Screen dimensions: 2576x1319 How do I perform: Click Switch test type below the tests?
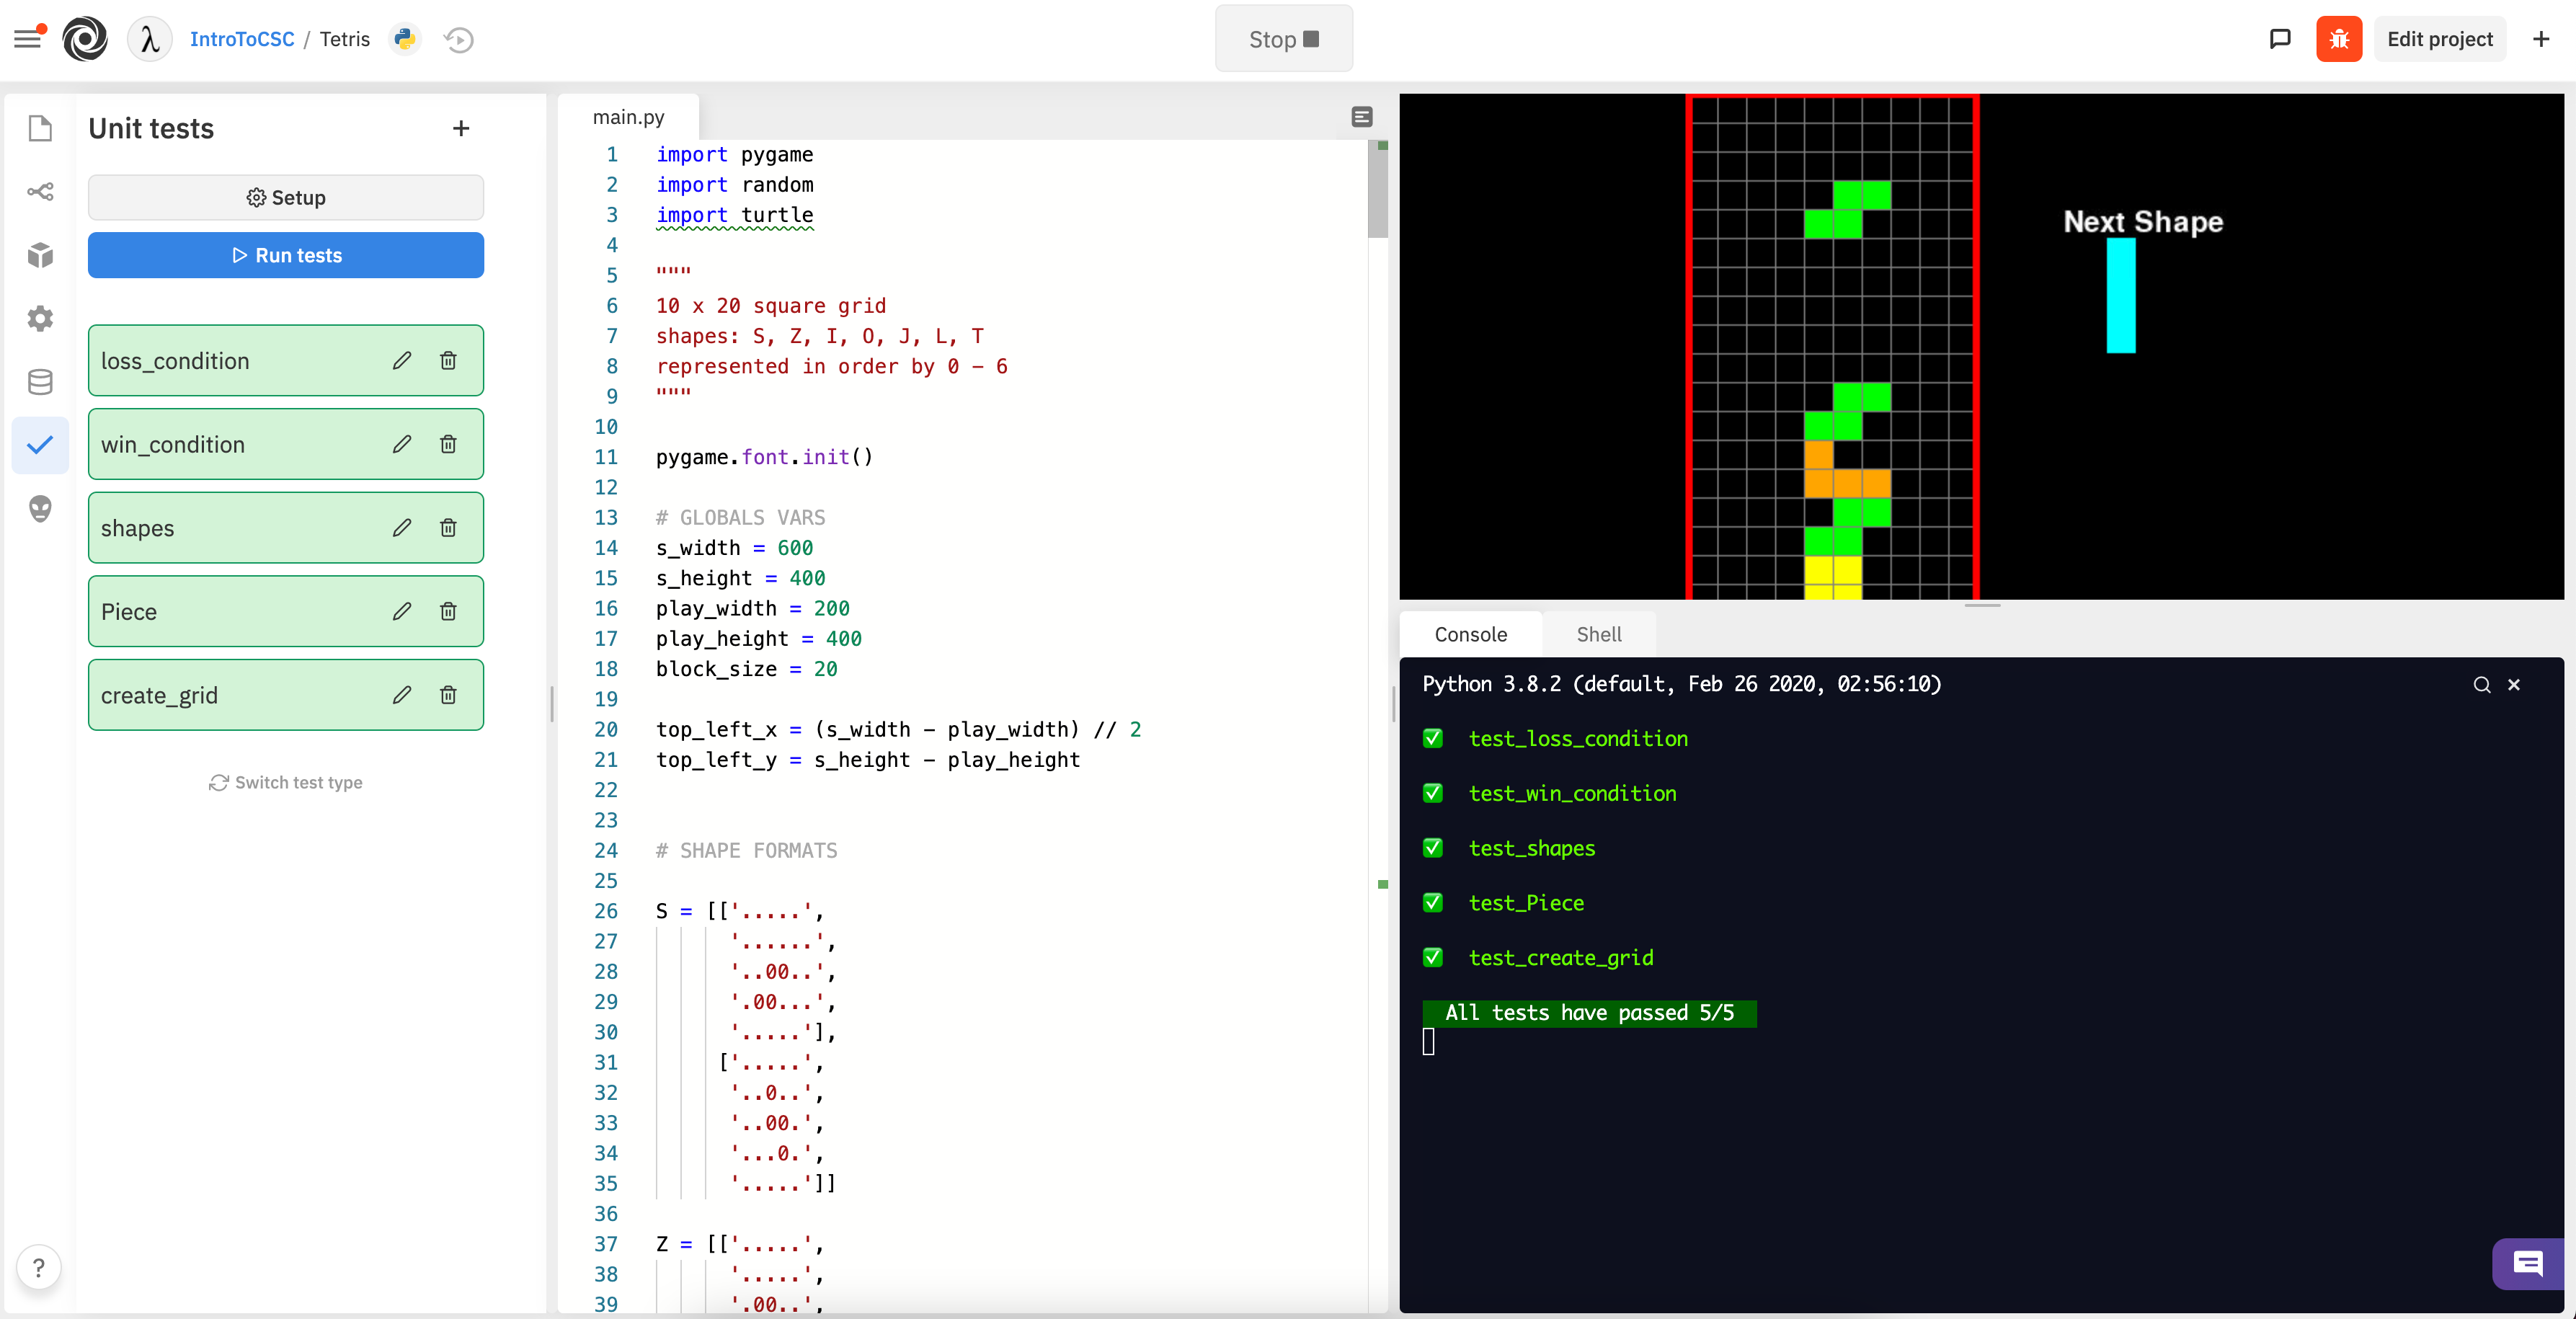coord(286,782)
